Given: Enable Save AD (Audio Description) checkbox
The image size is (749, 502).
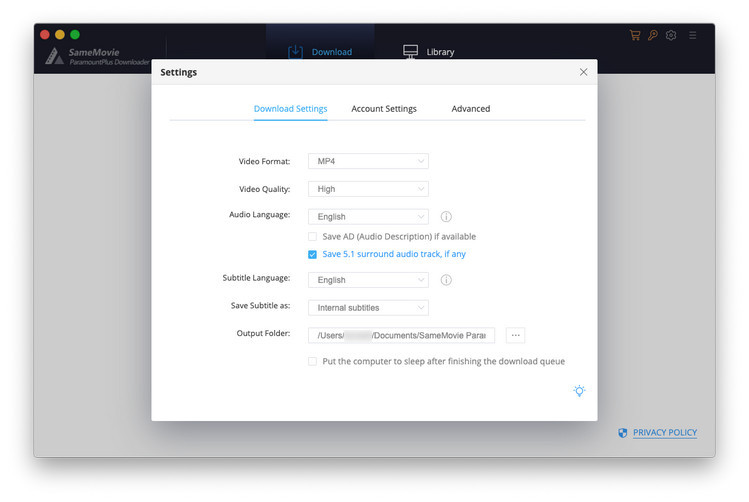Looking at the screenshot, I should coord(313,237).
